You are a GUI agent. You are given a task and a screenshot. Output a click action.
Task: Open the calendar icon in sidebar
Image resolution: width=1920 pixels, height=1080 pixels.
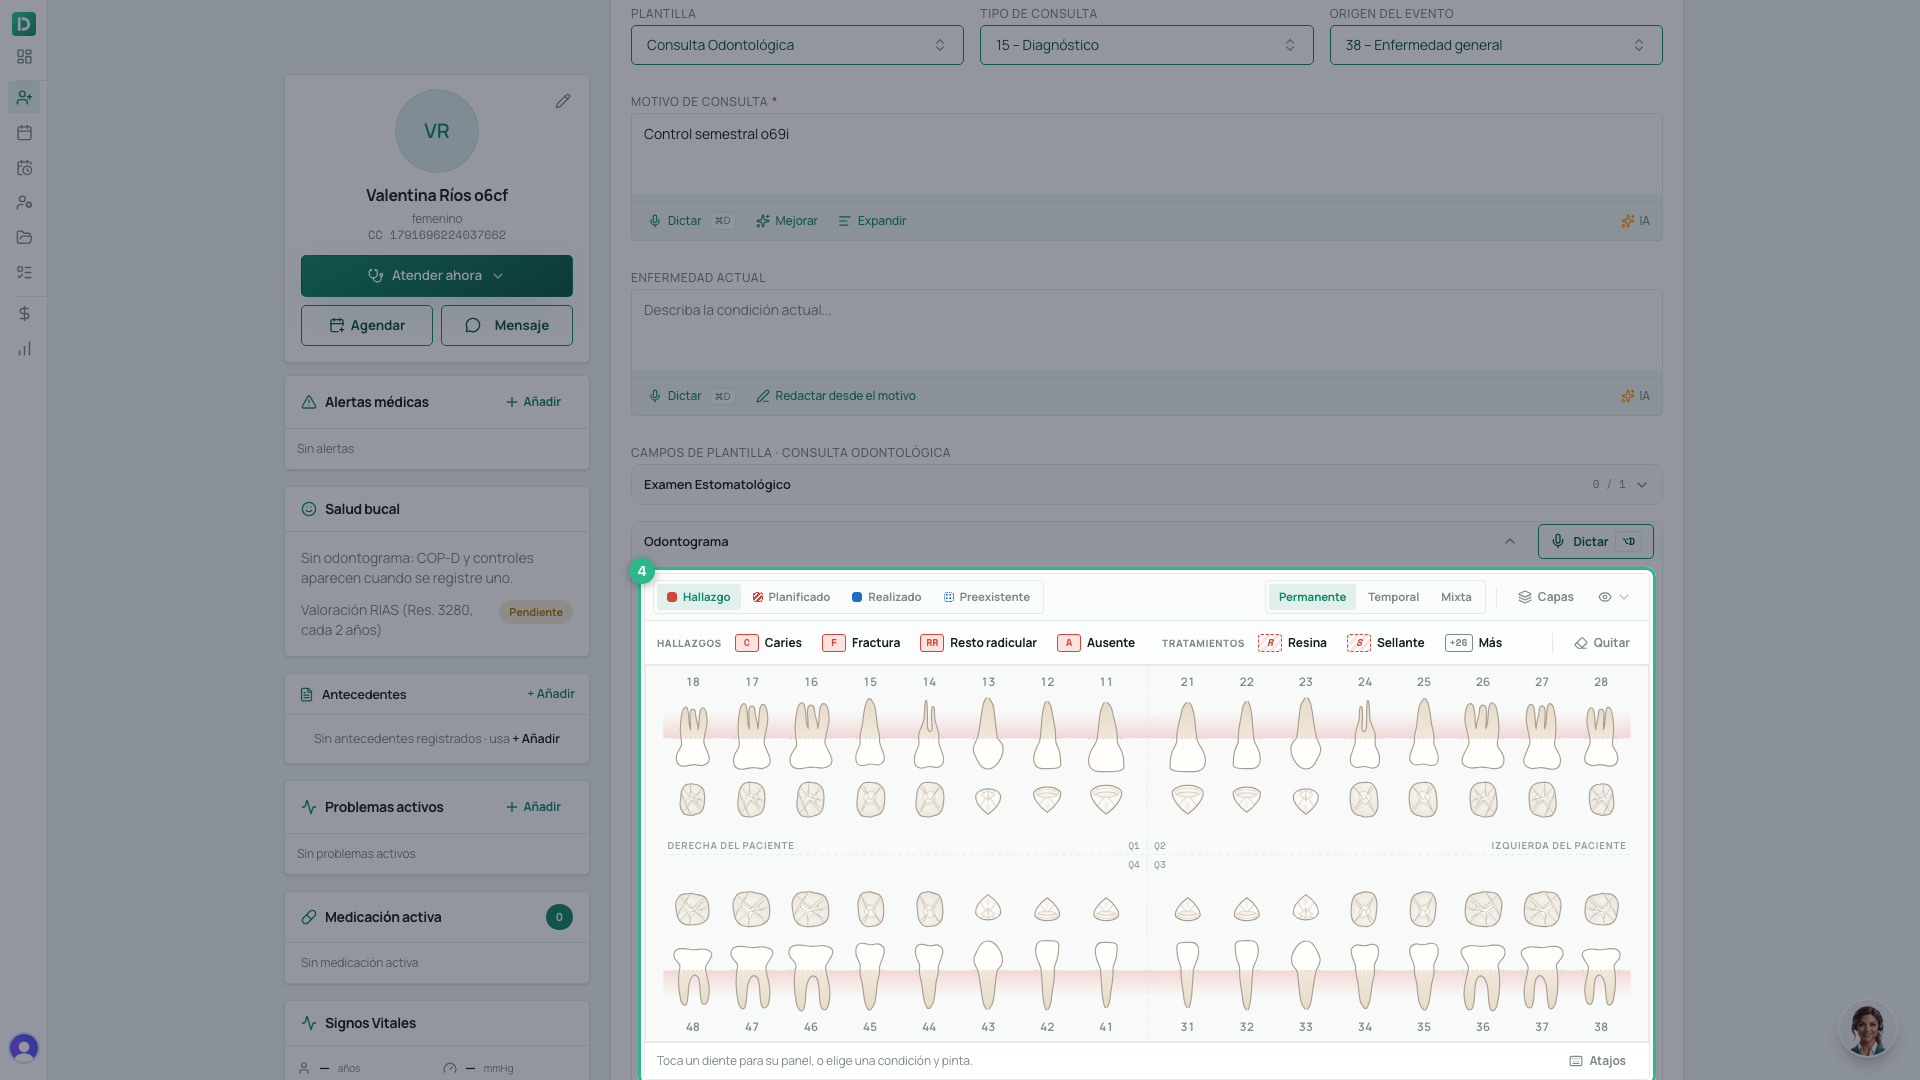24,133
